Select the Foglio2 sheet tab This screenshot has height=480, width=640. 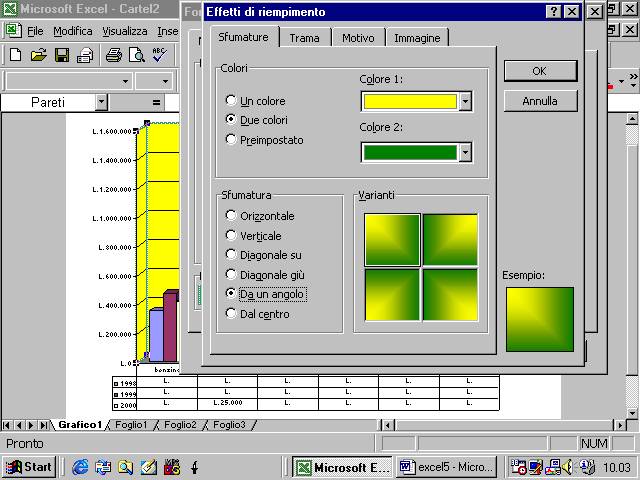tap(180, 425)
